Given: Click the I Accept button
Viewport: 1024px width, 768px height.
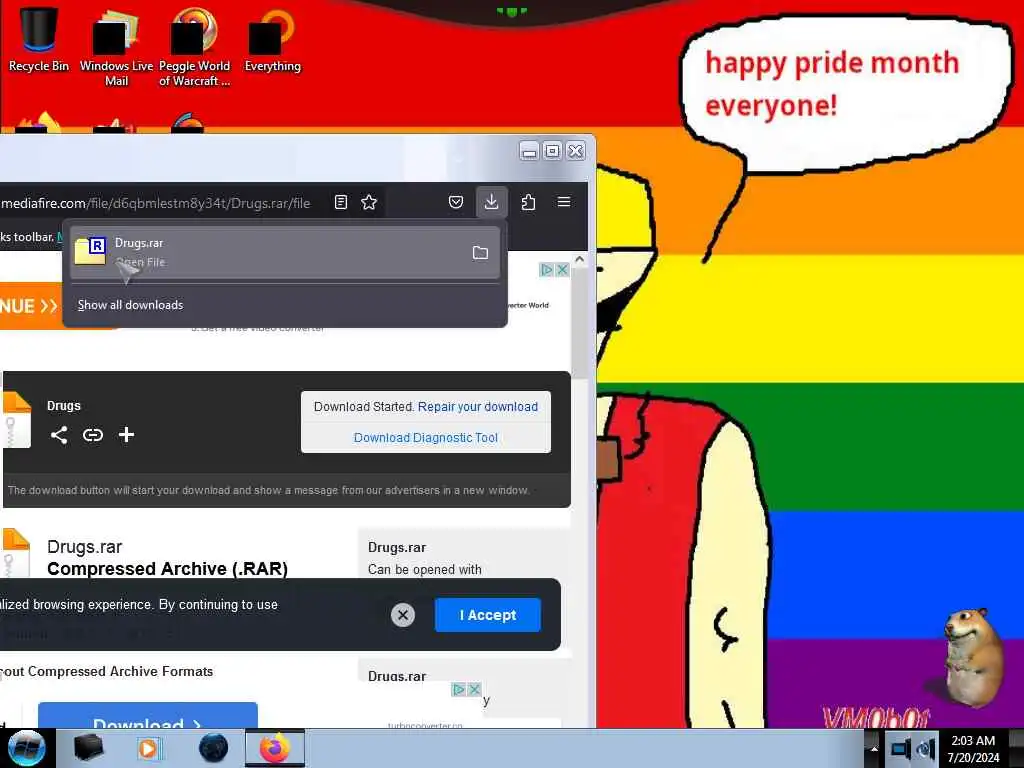Looking at the screenshot, I should (x=488, y=615).
